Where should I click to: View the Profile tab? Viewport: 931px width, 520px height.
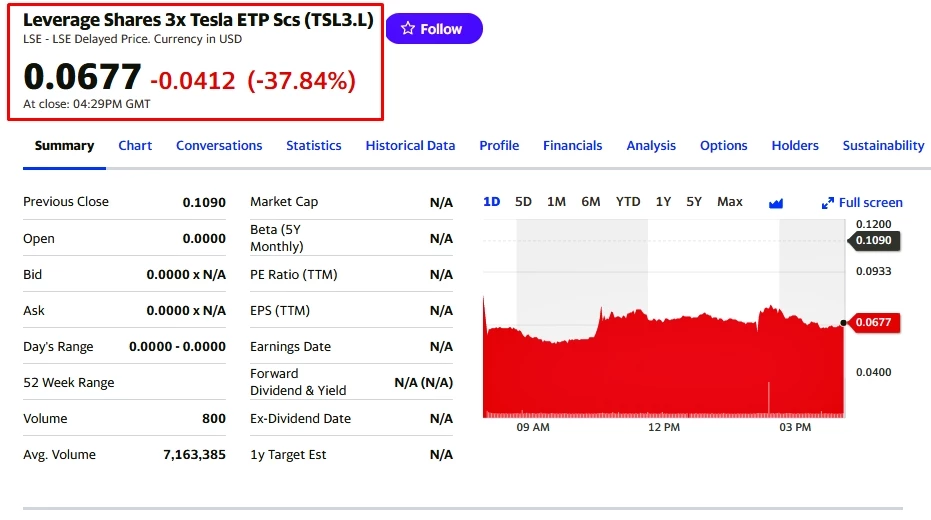tap(499, 146)
